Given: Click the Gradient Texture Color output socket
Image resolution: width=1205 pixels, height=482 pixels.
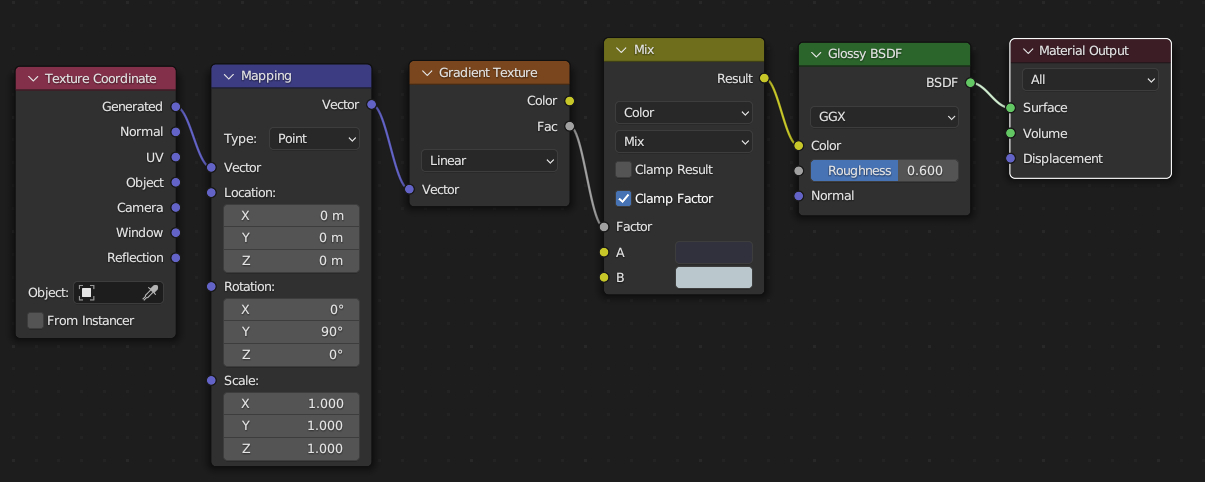Looking at the screenshot, I should (x=569, y=101).
